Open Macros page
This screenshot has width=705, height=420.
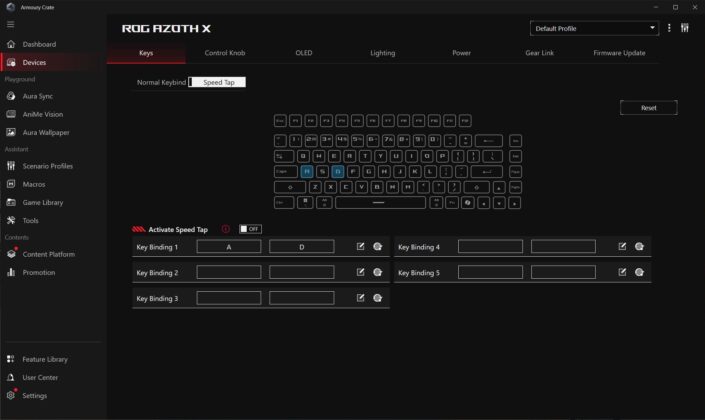click(34, 184)
